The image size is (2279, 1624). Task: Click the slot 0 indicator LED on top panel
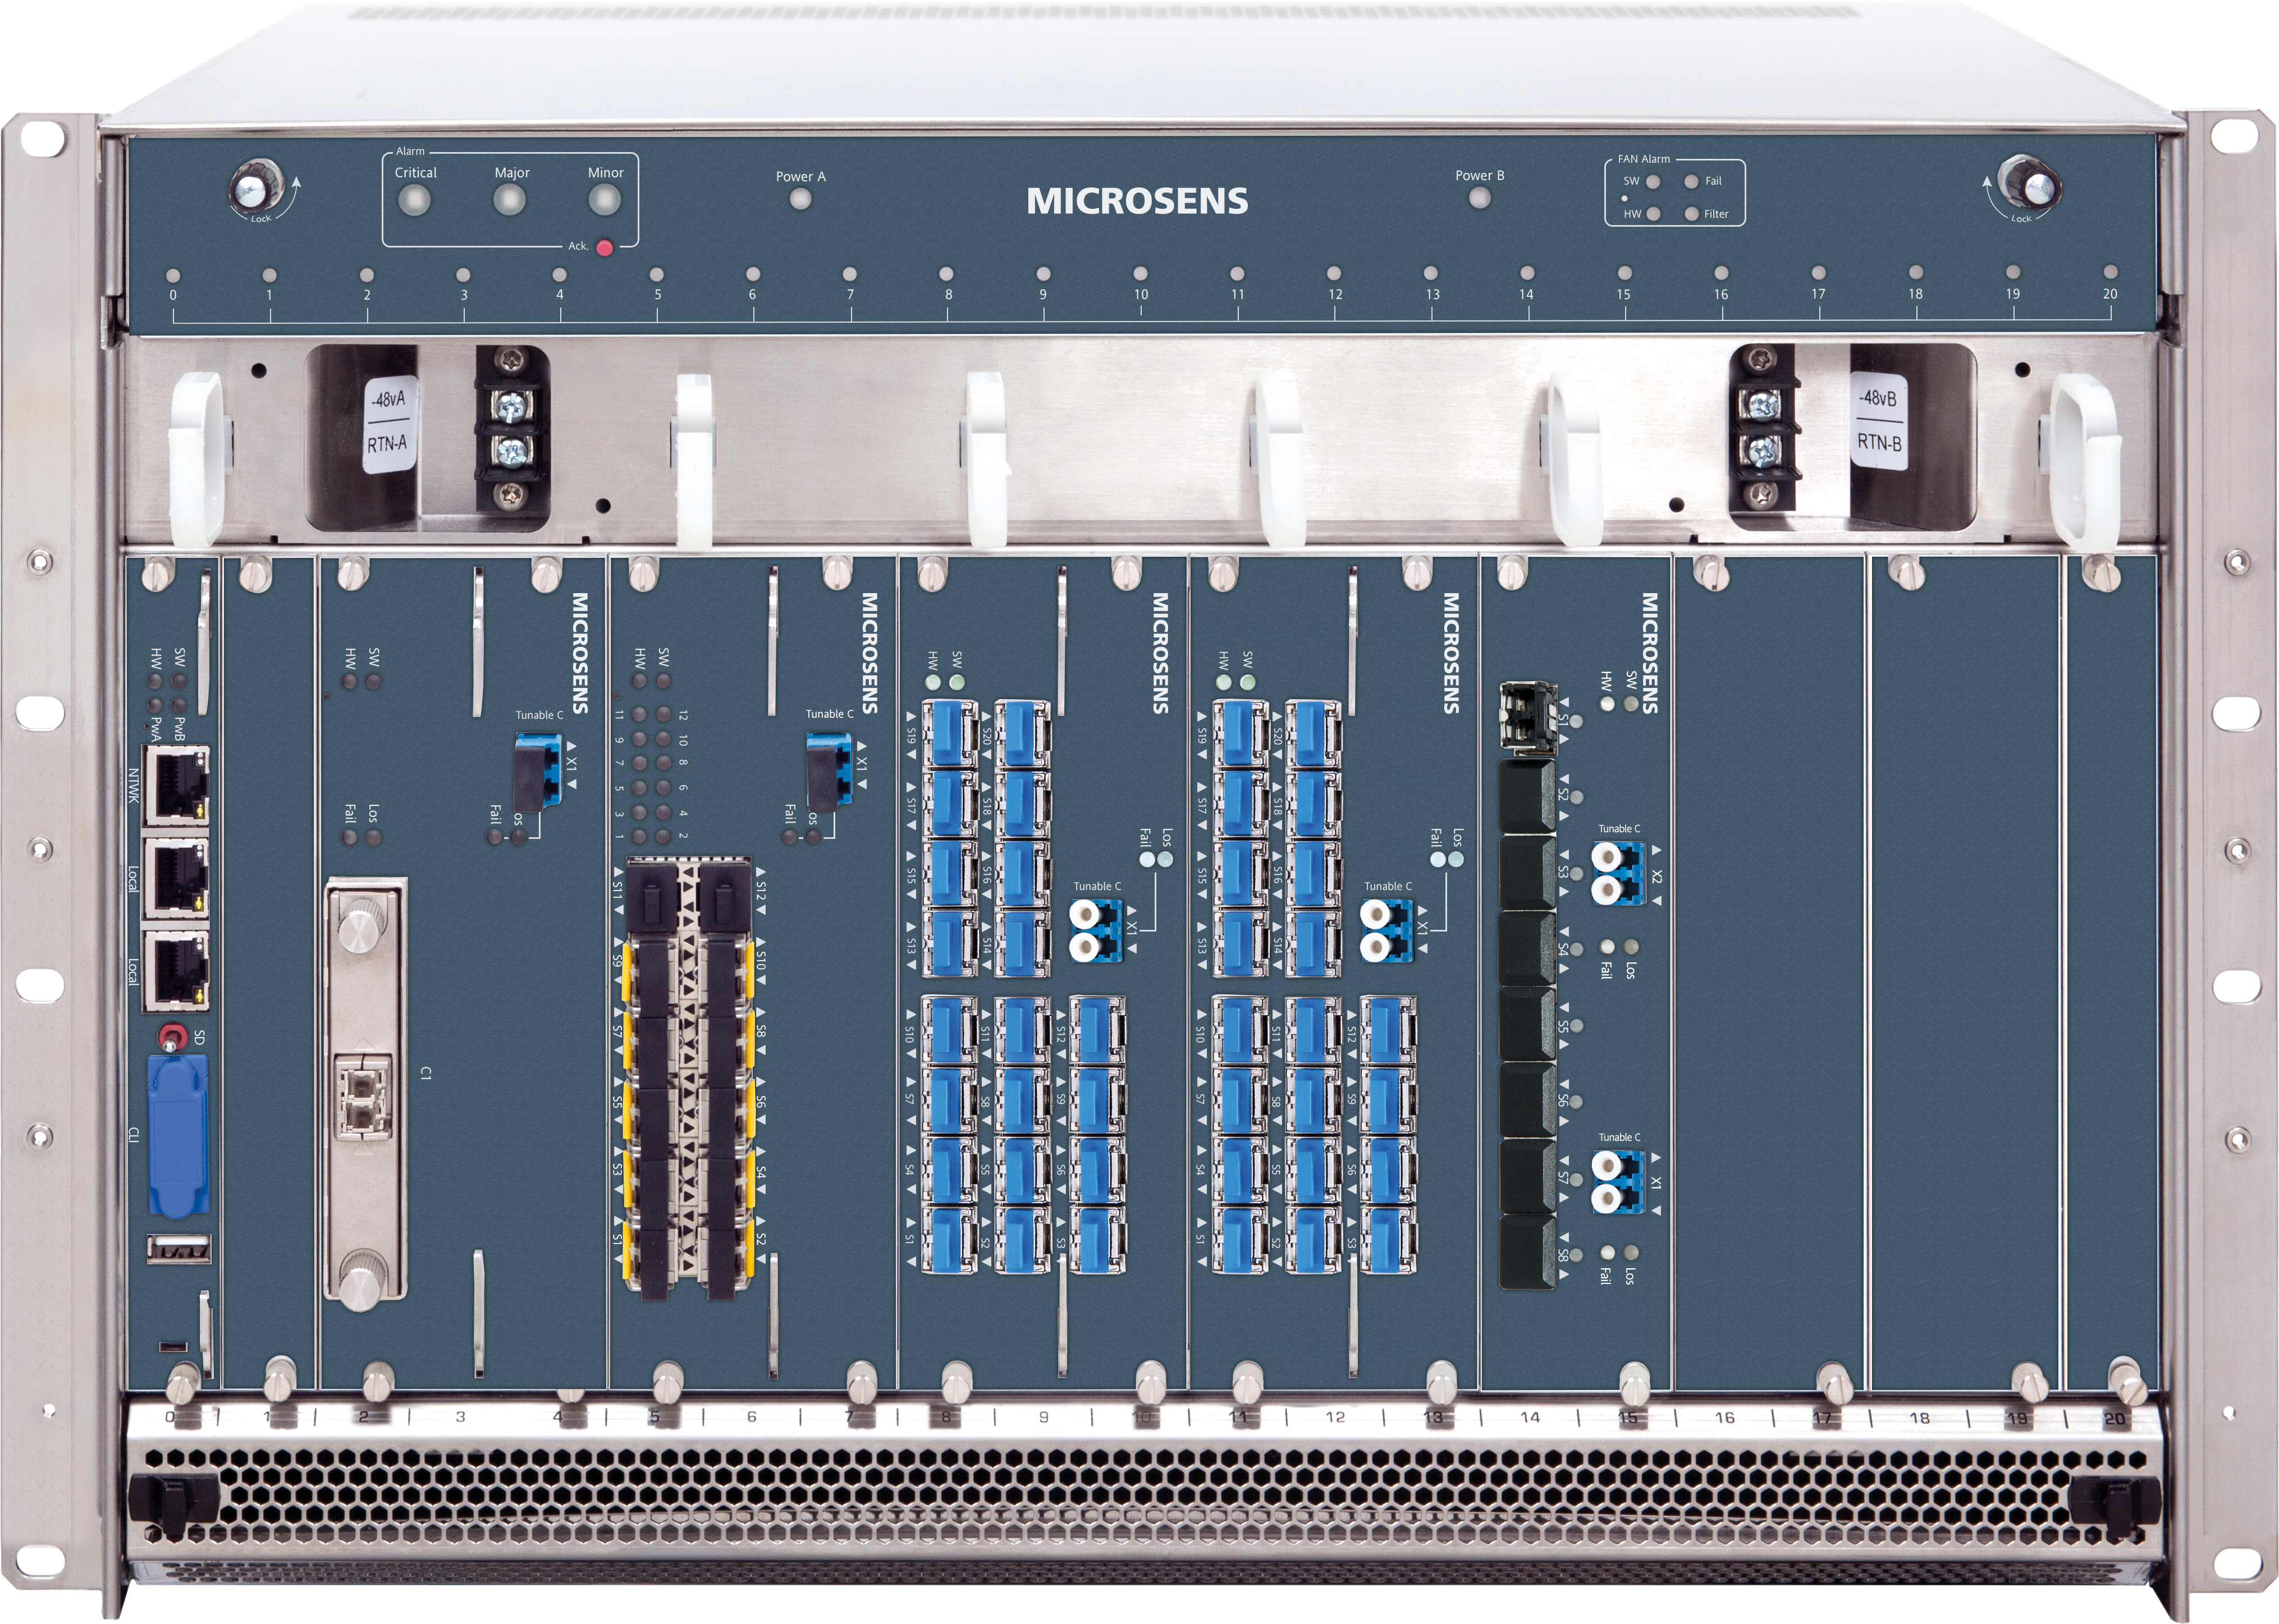[x=173, y=275]
